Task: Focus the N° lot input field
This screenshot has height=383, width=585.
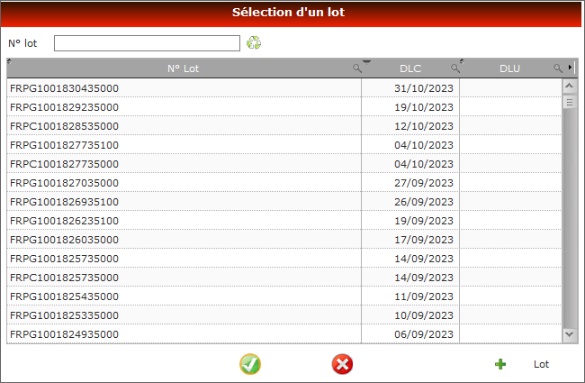Action: point(147,43)
